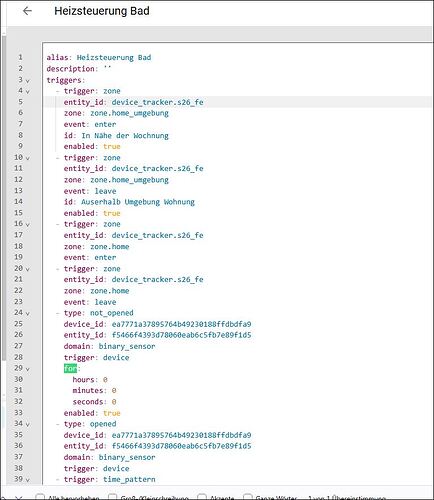Fold the 'type: opened' block at line 34
This screenshot has height=500, width=434.
tap(28, 425)
